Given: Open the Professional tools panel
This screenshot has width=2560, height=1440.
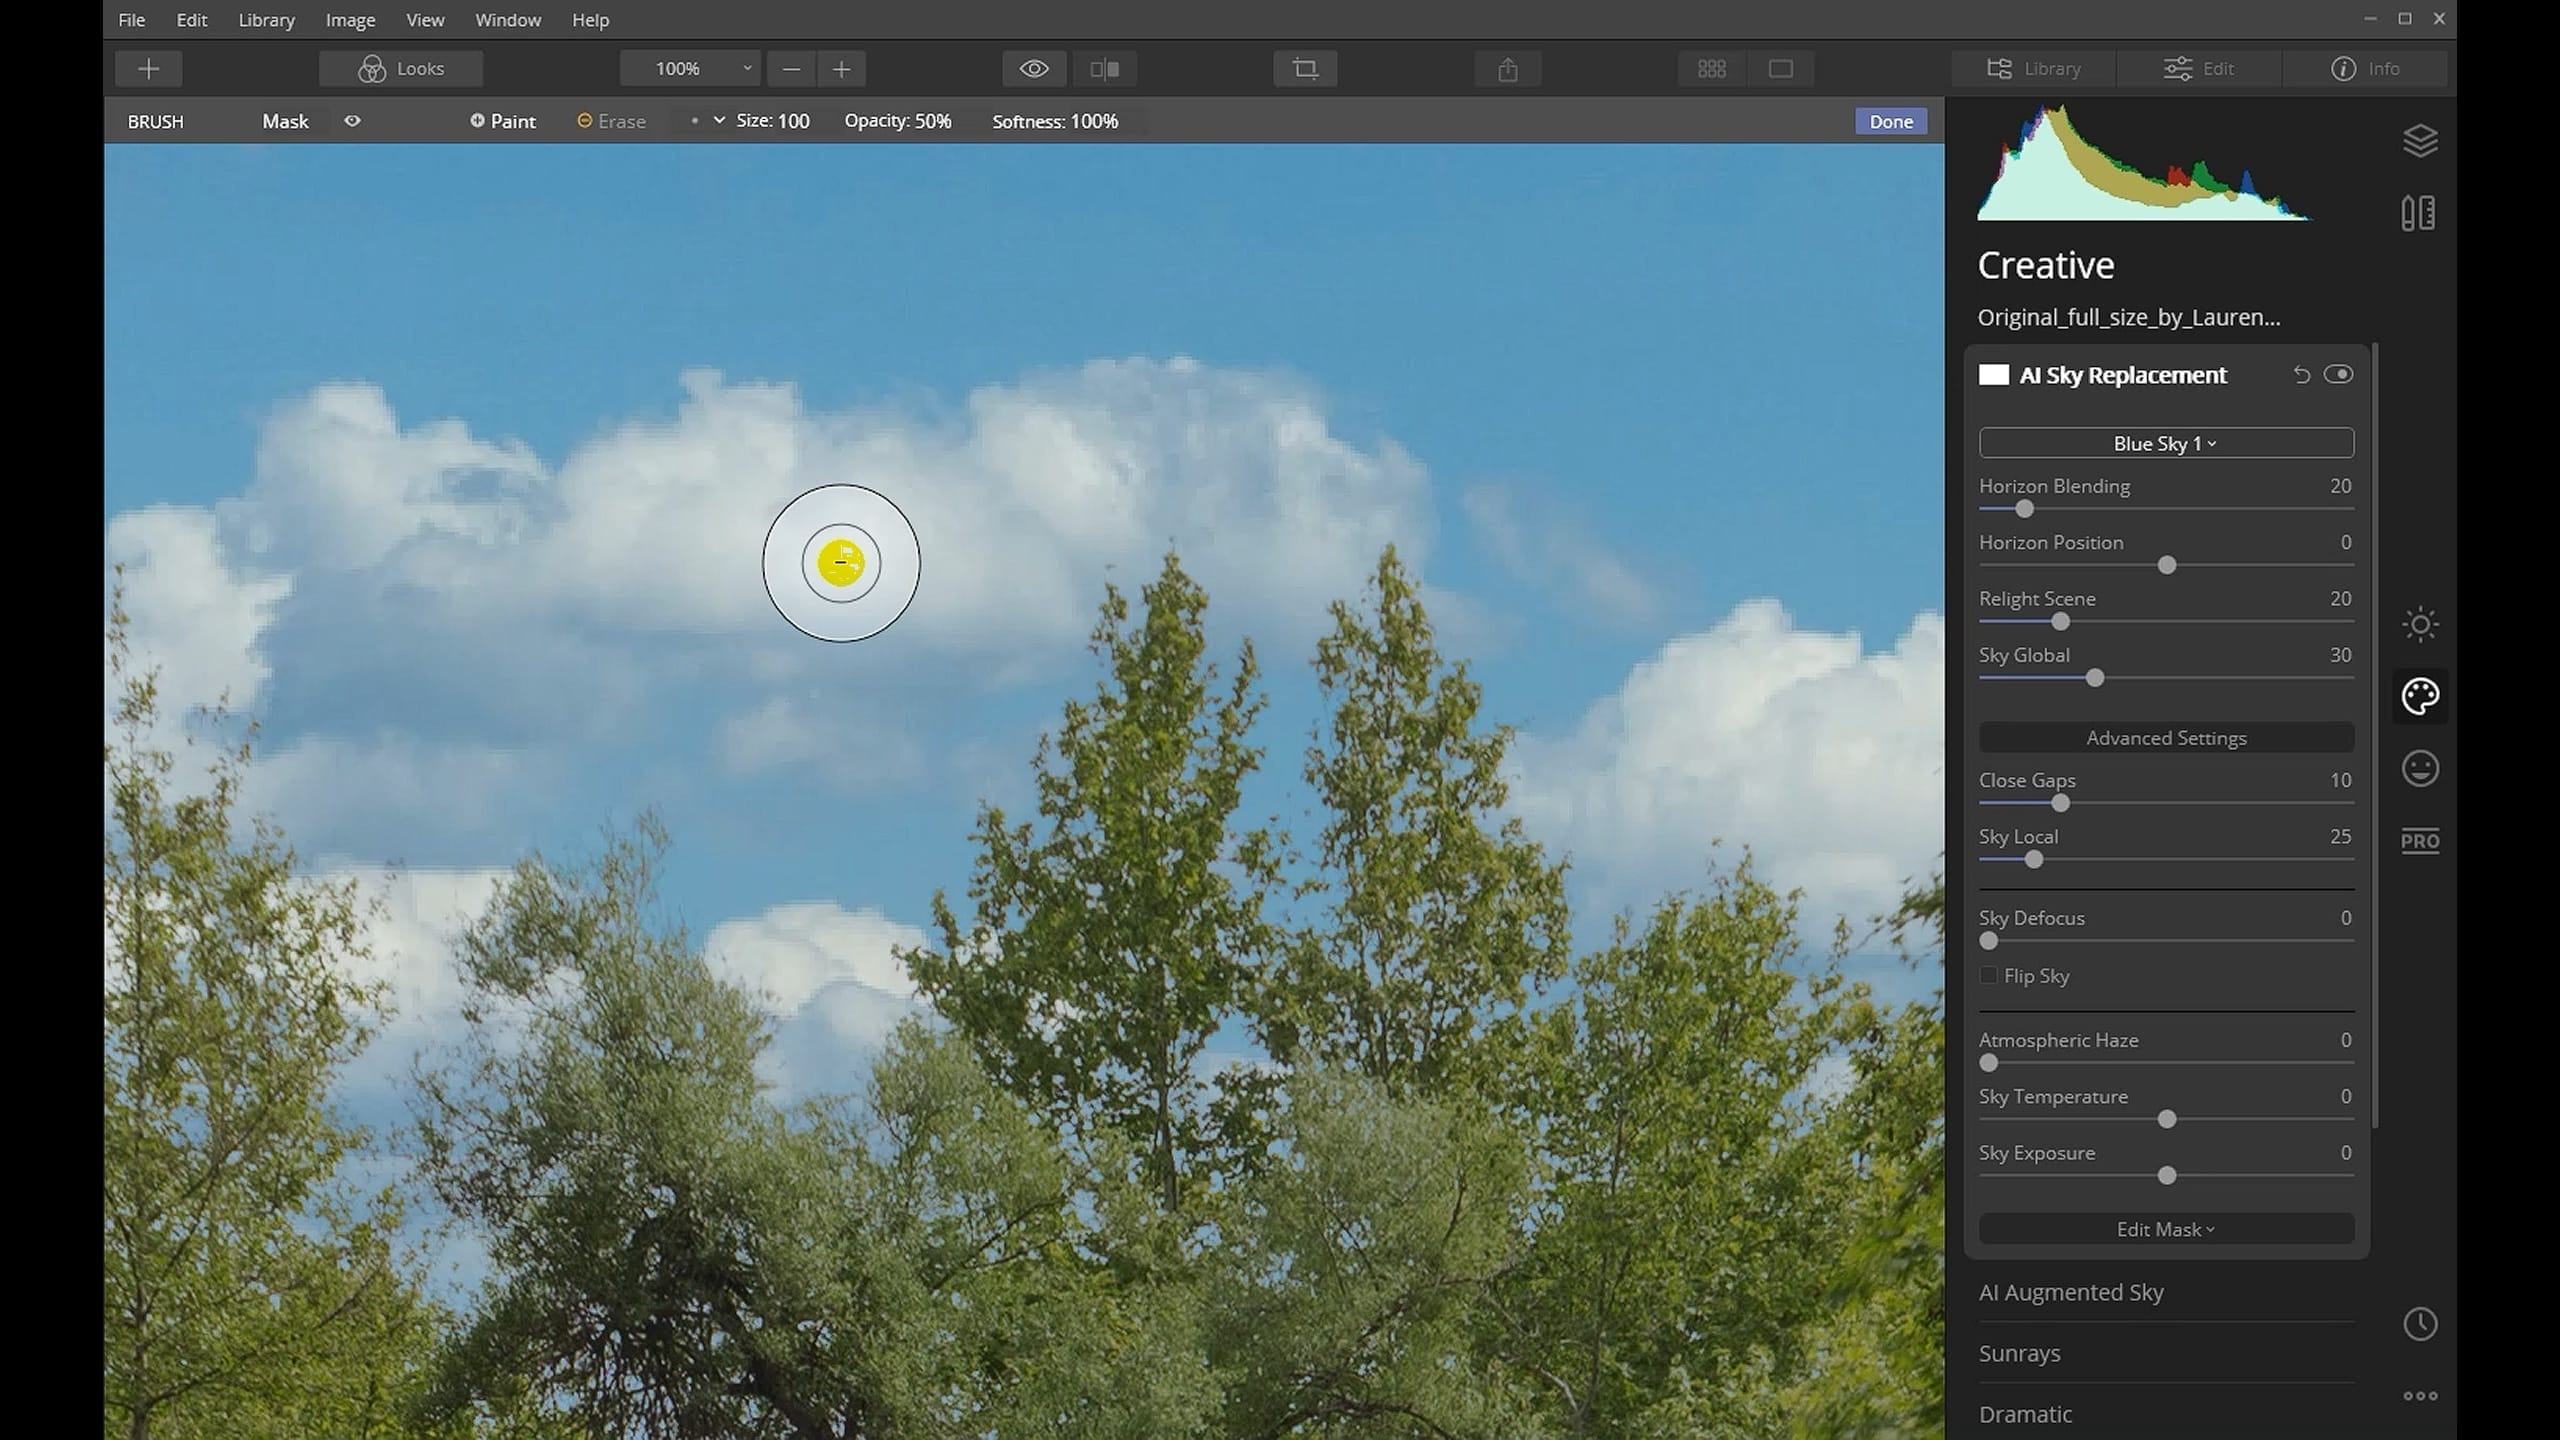Looking at the screenshot, I should tap(2419, 841).
